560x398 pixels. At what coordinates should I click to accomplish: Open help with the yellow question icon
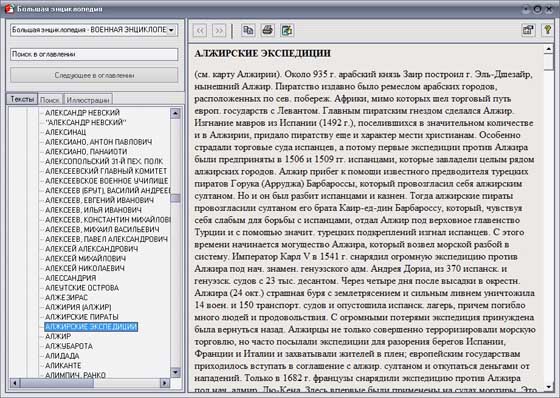tap(548, 30)
